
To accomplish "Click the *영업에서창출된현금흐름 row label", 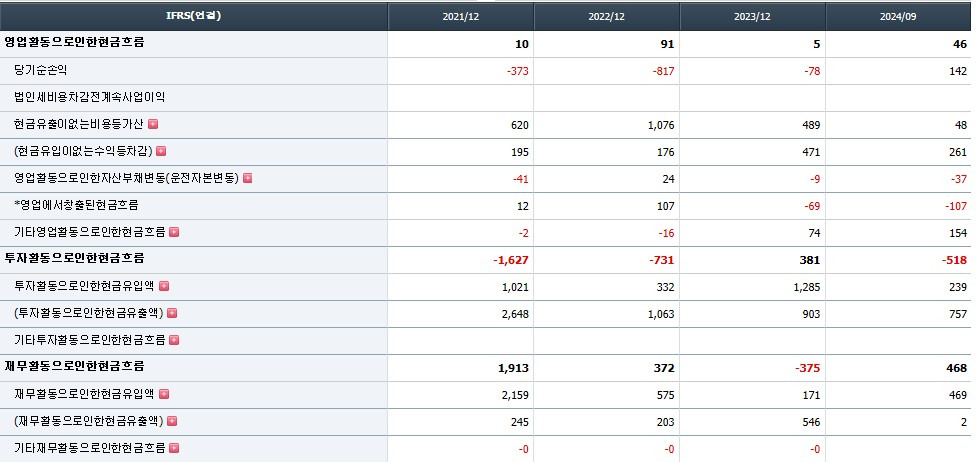I will click(76, 205).
